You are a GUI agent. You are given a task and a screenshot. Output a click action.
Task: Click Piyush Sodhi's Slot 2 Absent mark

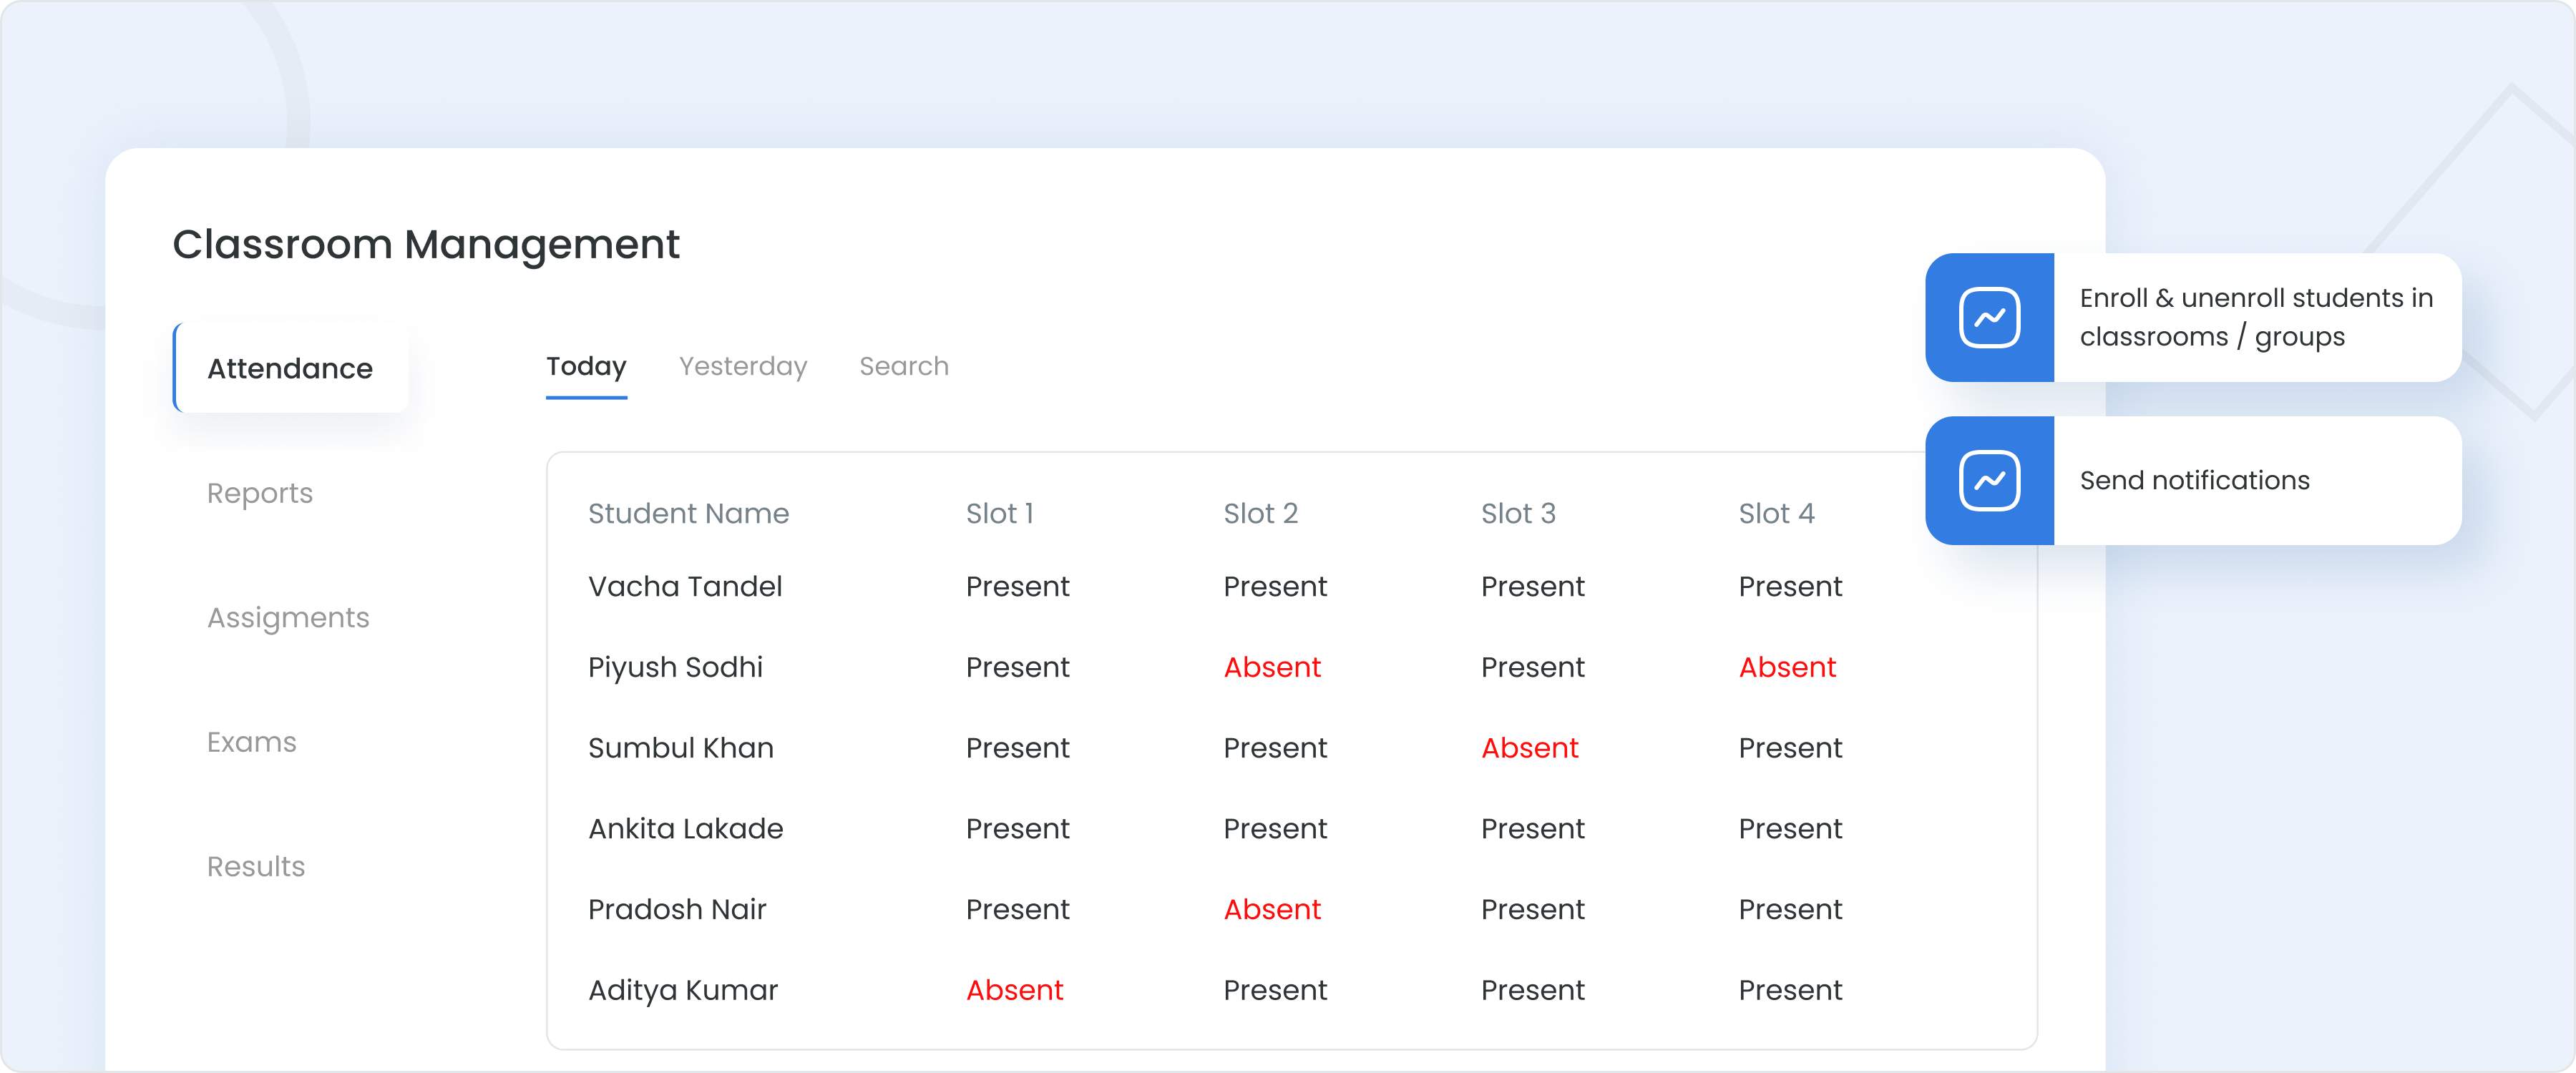(x=1272, y=667)
